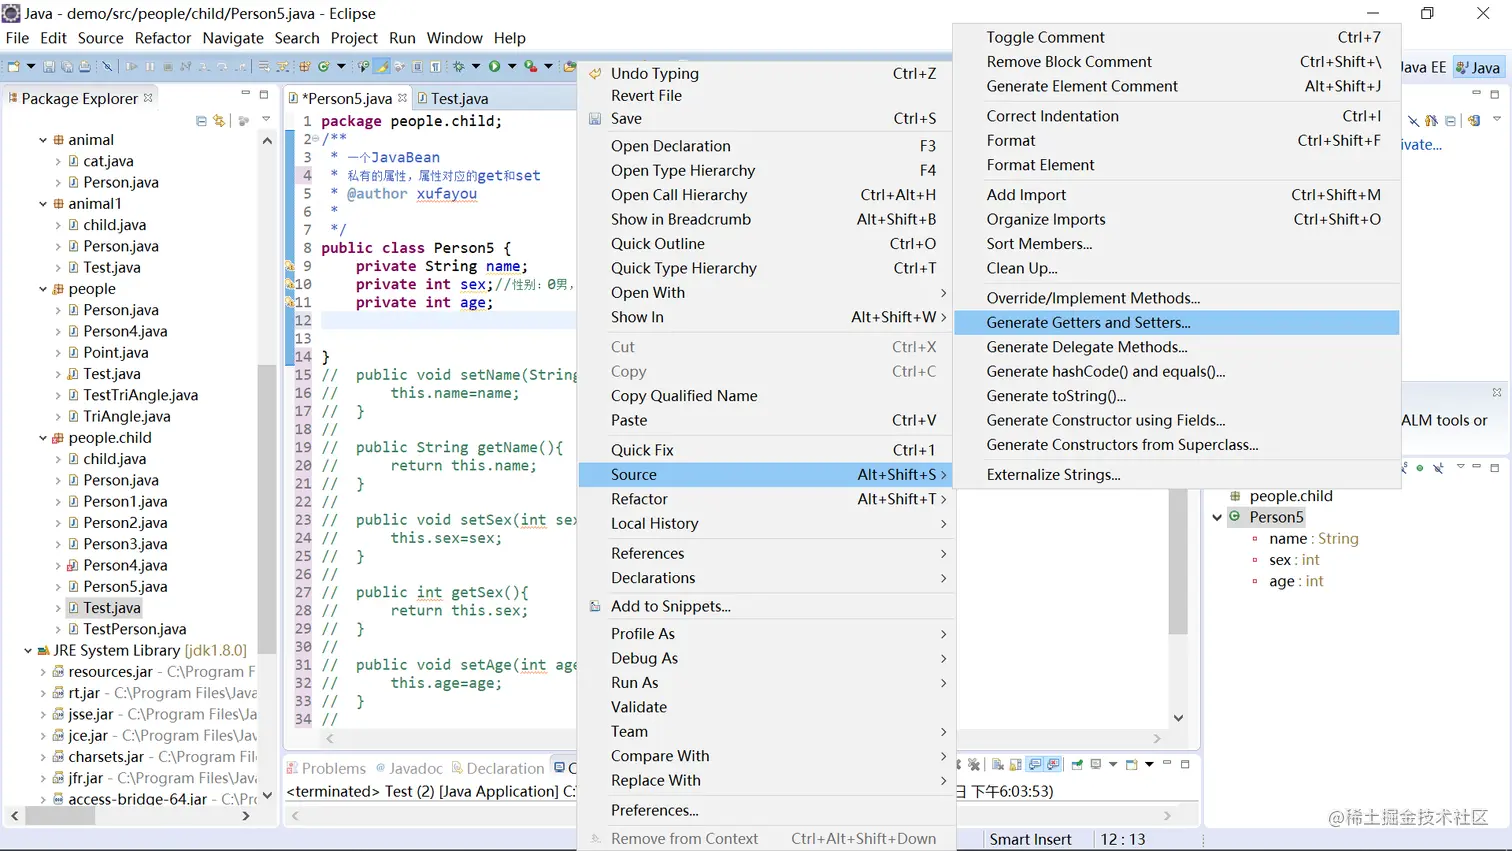Open the Window menu

454,38
